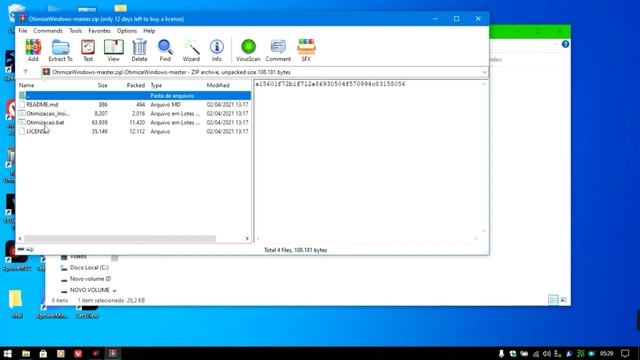Screen dimensions: 640x360
Task: Click the SFX toolbar icon
Action: [x=306, y=50]
